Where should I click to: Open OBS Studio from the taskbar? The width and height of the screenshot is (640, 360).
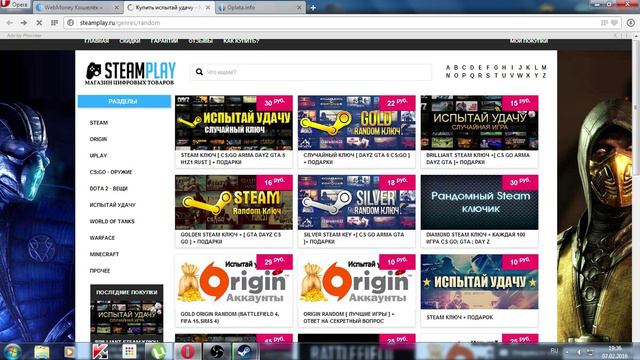click(x=217, y=351)
